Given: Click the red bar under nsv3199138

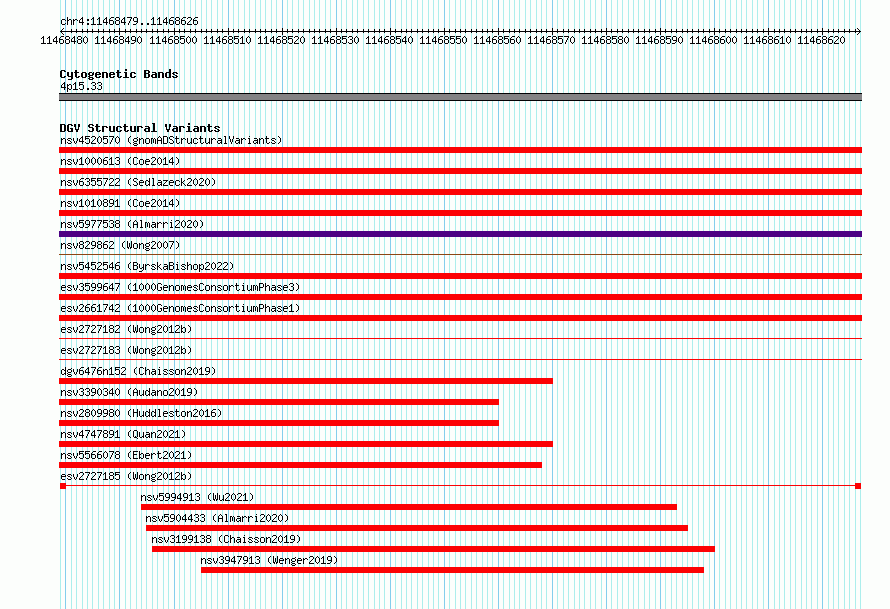Looking at the screenshot, I should coord(433,549).
